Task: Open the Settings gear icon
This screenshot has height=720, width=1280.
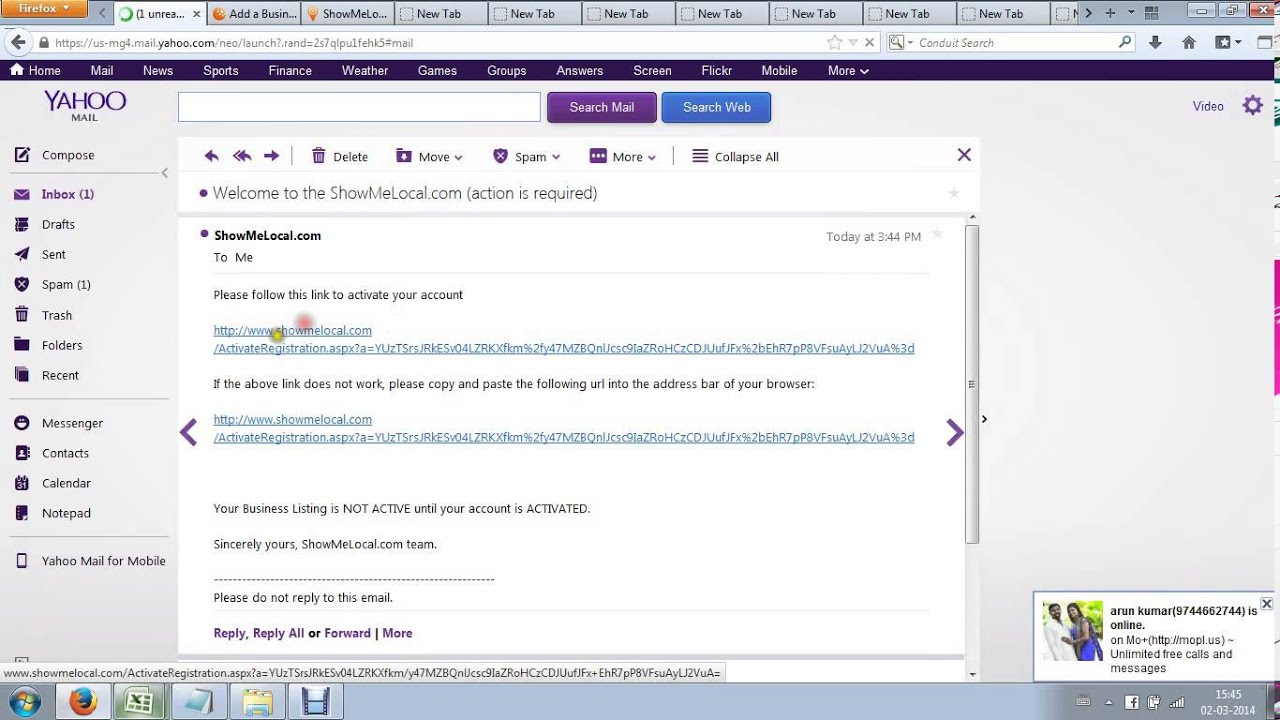Action: point(1252,105)
